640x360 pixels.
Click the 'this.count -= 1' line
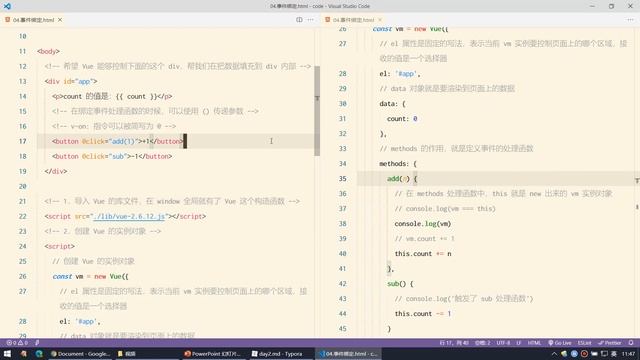pyautogui.click(x=423, y=314)
